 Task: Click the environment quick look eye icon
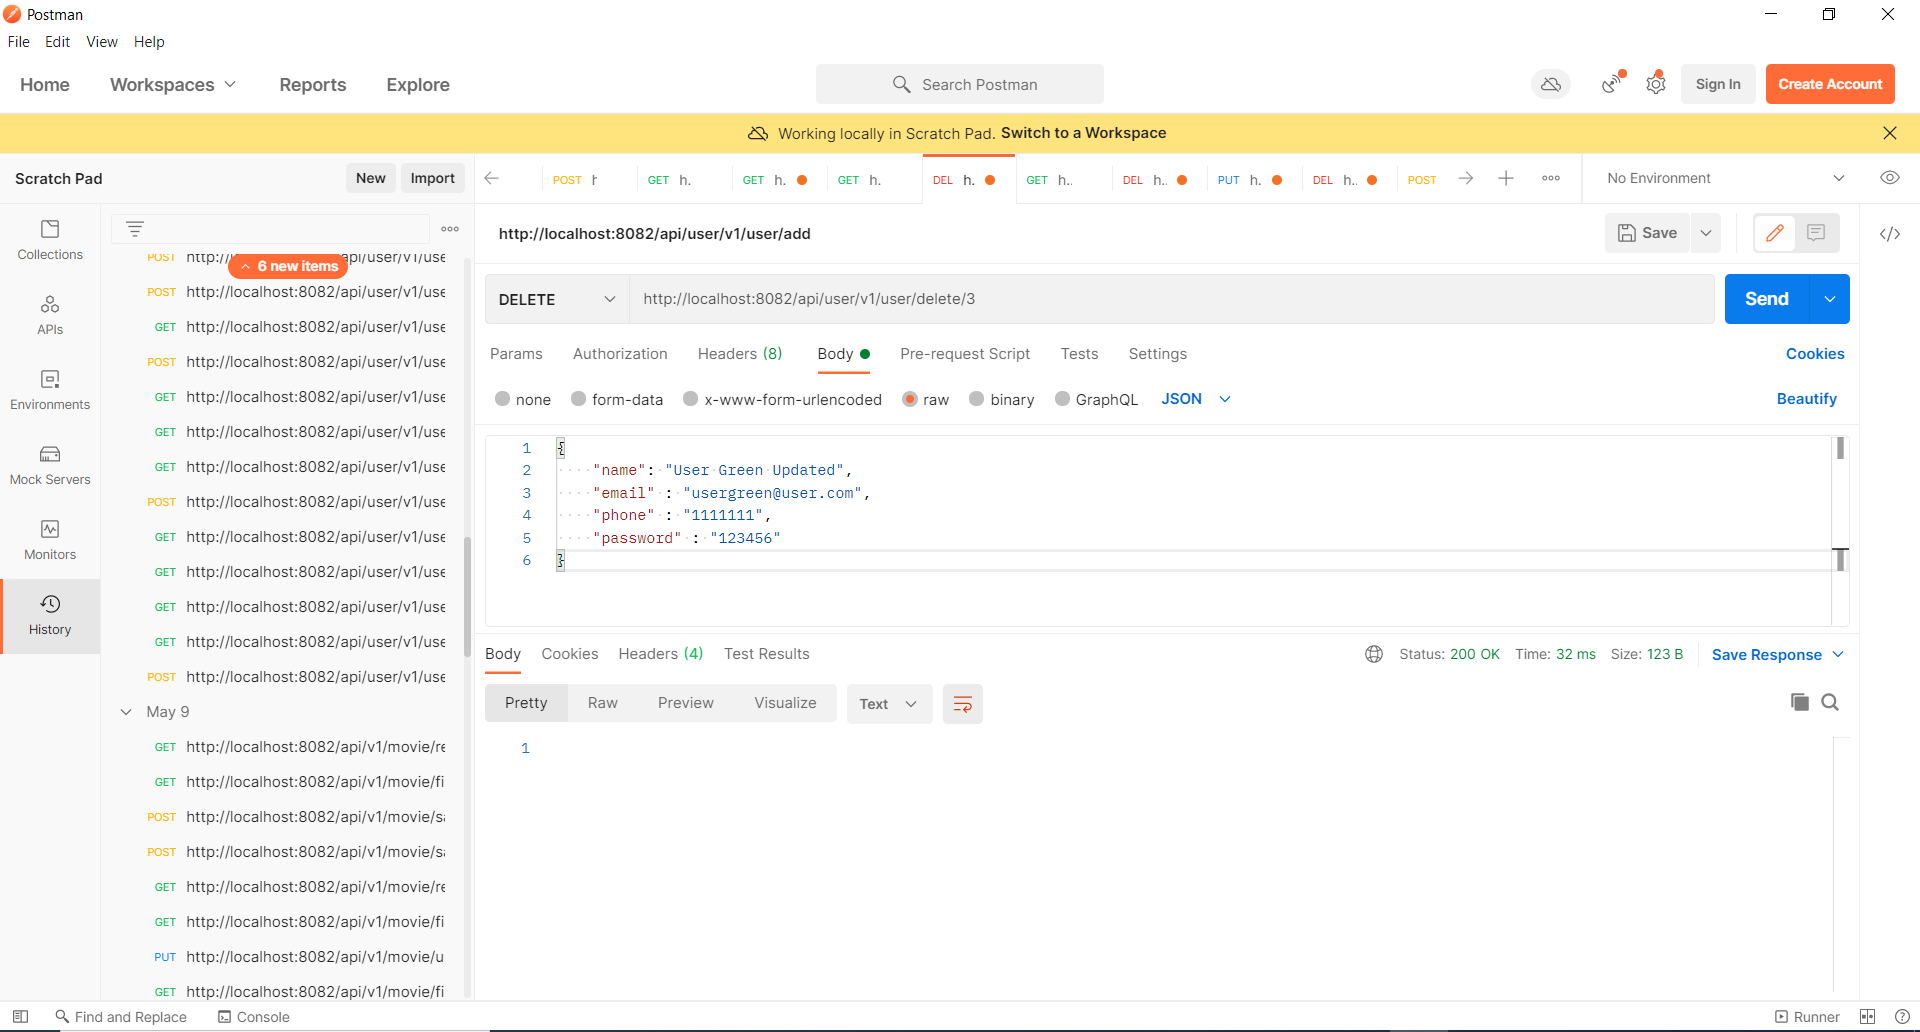1889,178
